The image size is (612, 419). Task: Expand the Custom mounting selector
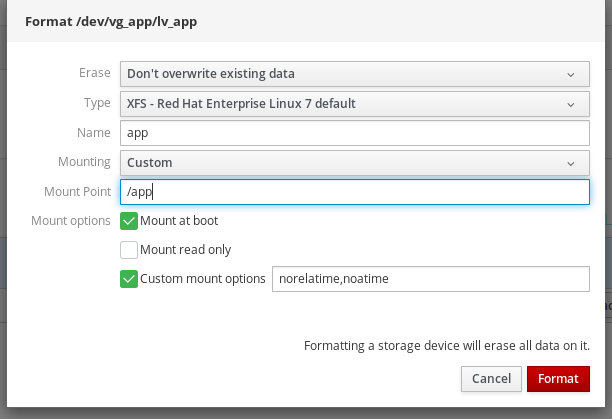(354, 162)
